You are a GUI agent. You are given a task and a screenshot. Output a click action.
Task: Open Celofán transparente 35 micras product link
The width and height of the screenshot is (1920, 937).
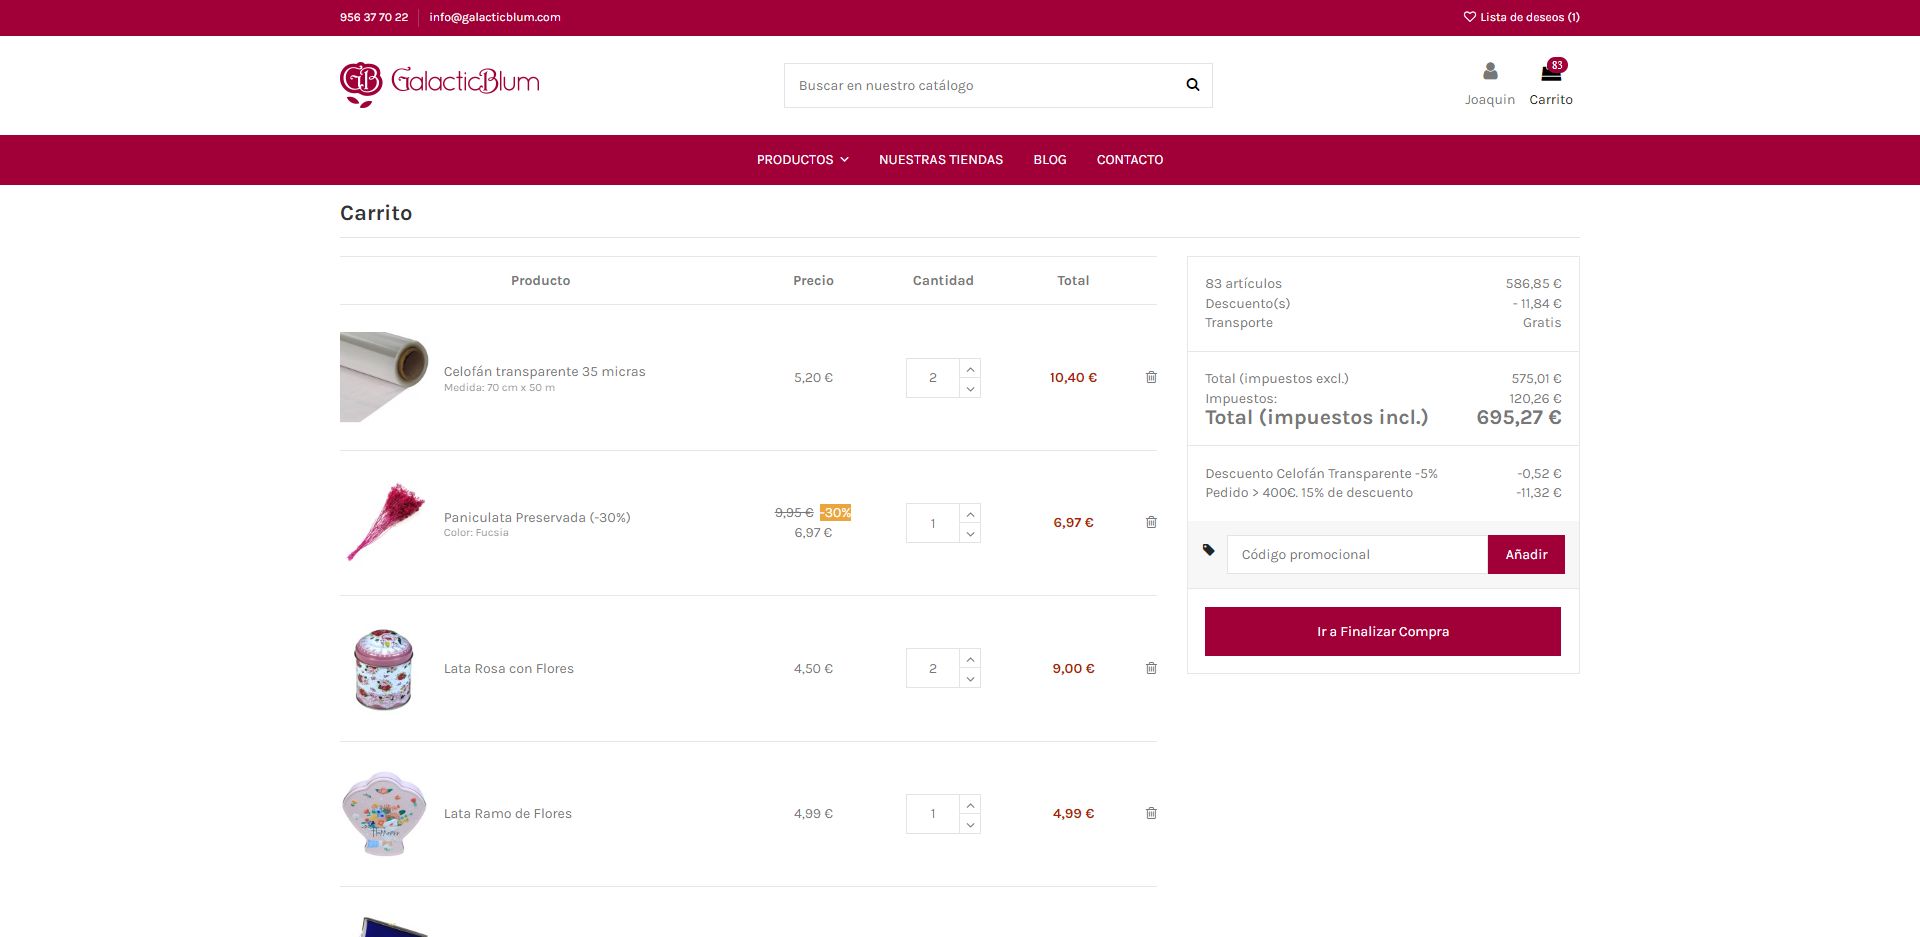pyautogui.click(x=545, y=371)
